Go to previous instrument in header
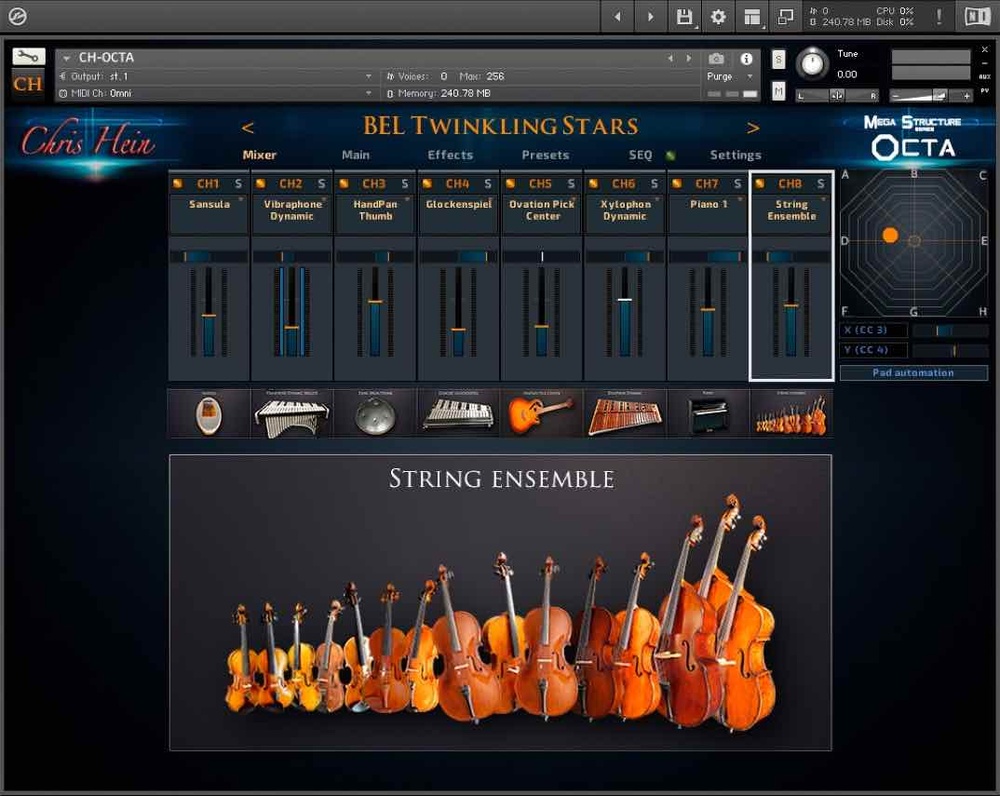 pos(670,58)
